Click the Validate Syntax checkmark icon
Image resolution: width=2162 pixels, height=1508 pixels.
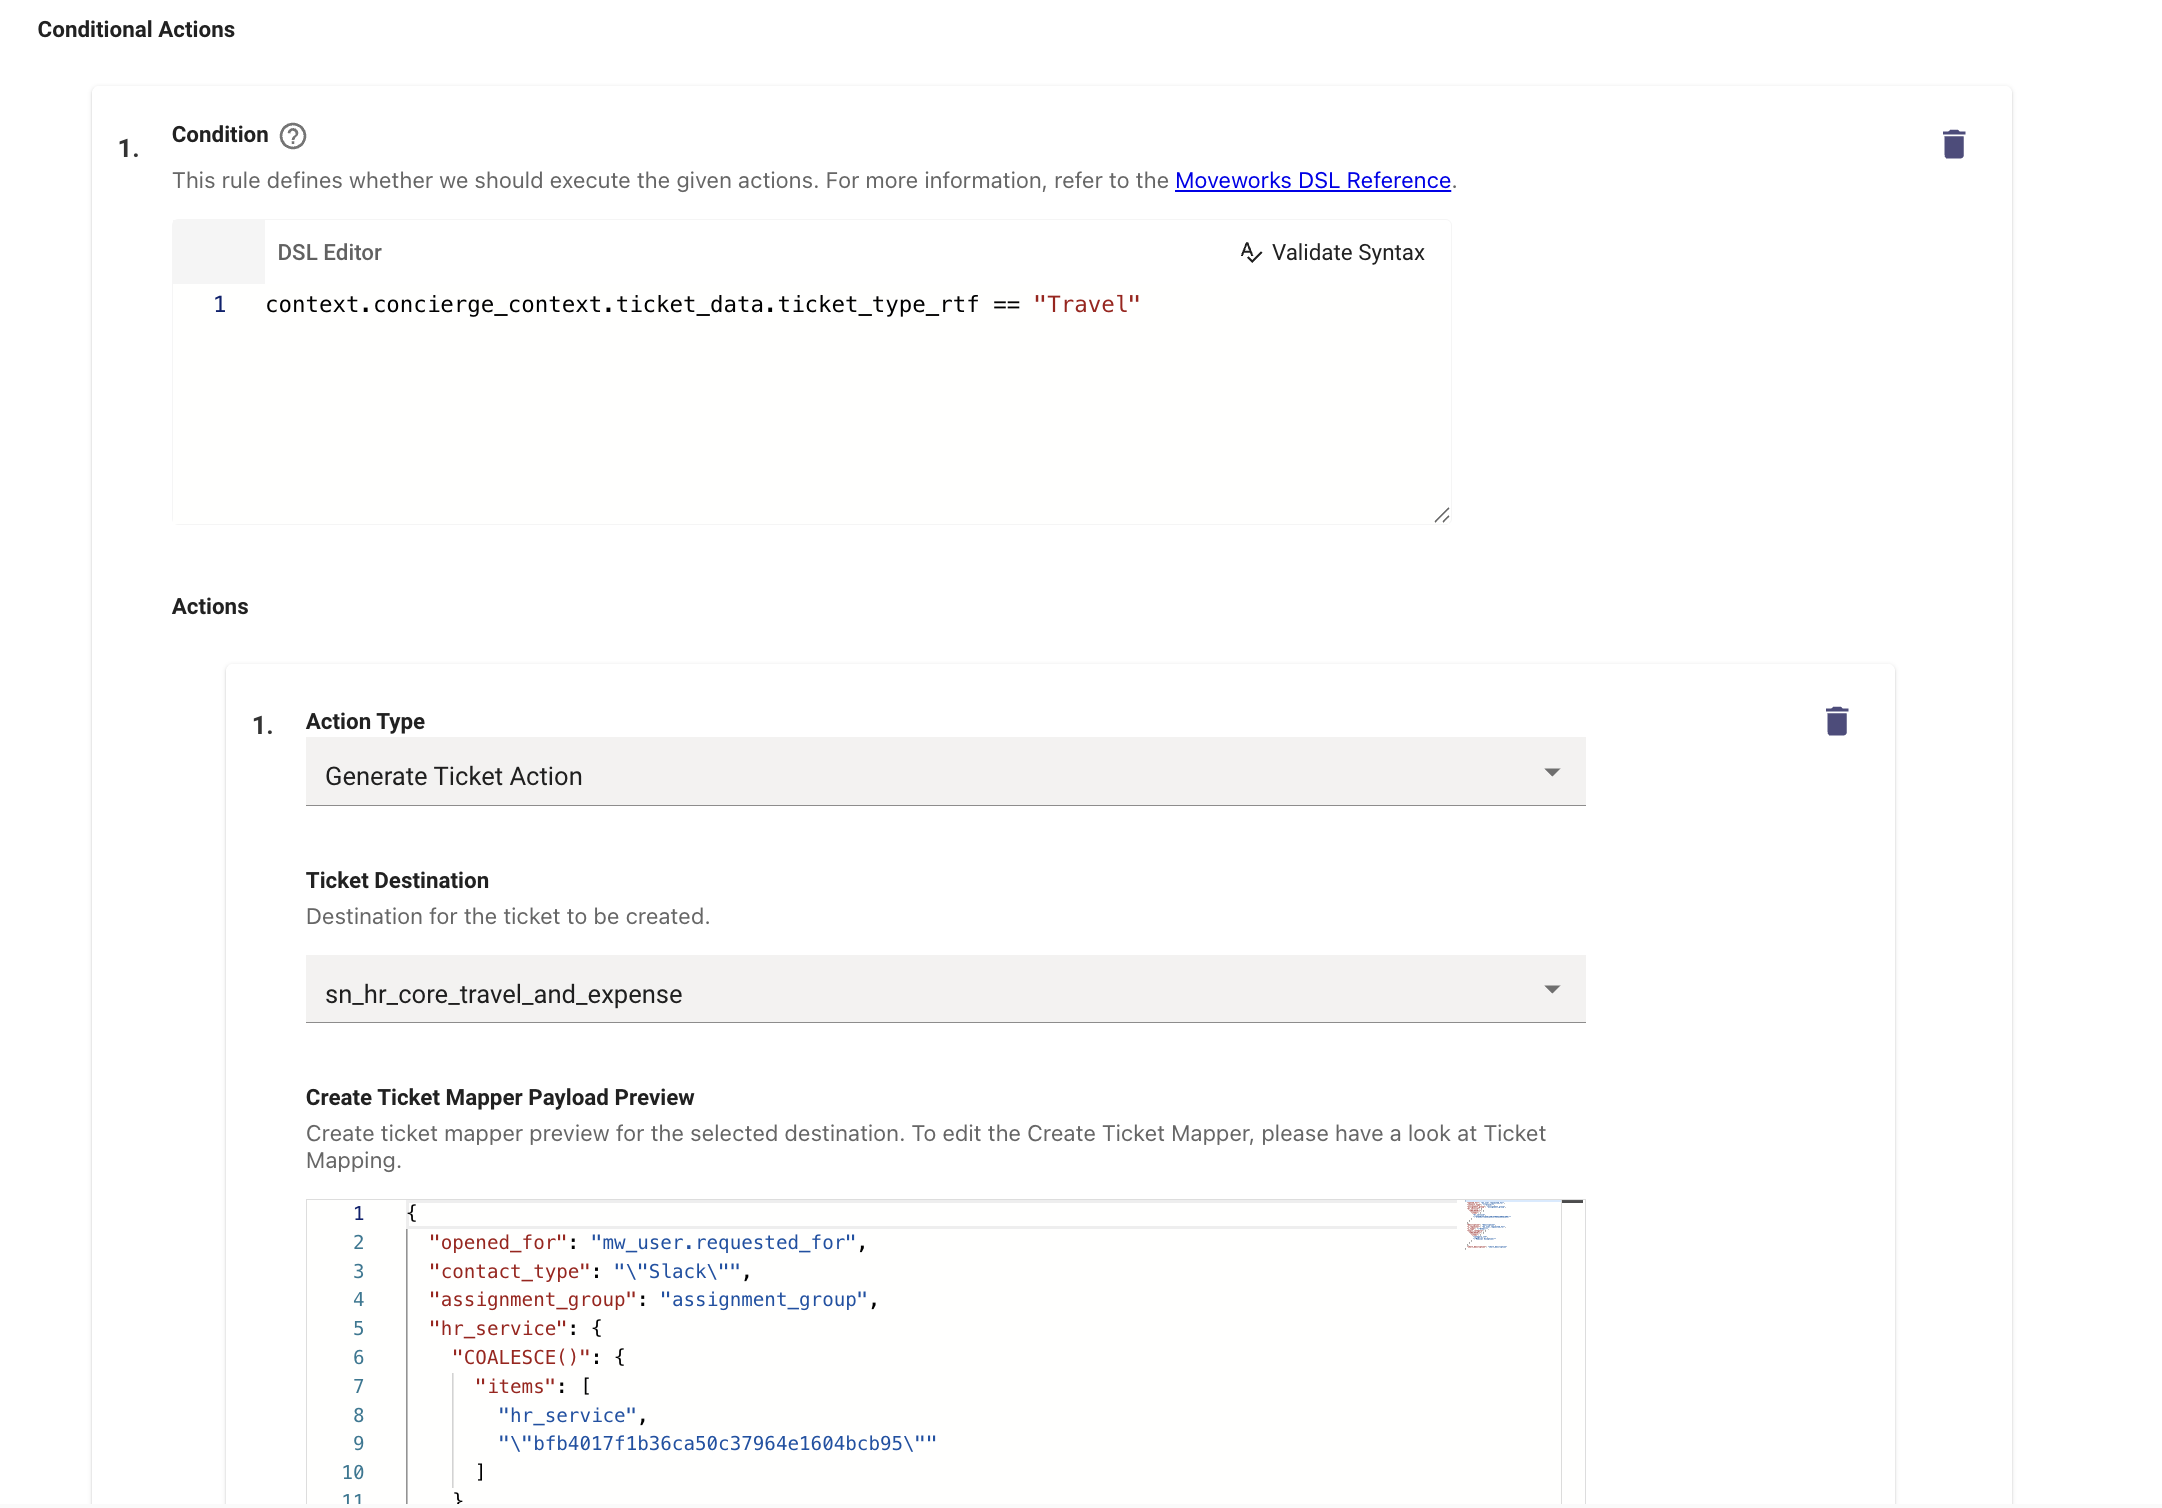point(1250,253)
